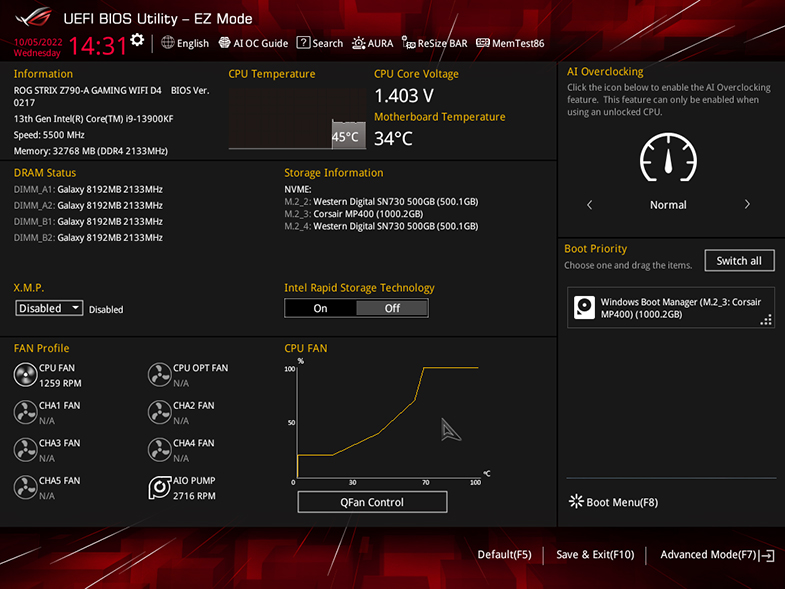Image resolution: width=785 pixels, height=589 pixels.
Task: Click the date 10/05/2022
Action: 38,42
